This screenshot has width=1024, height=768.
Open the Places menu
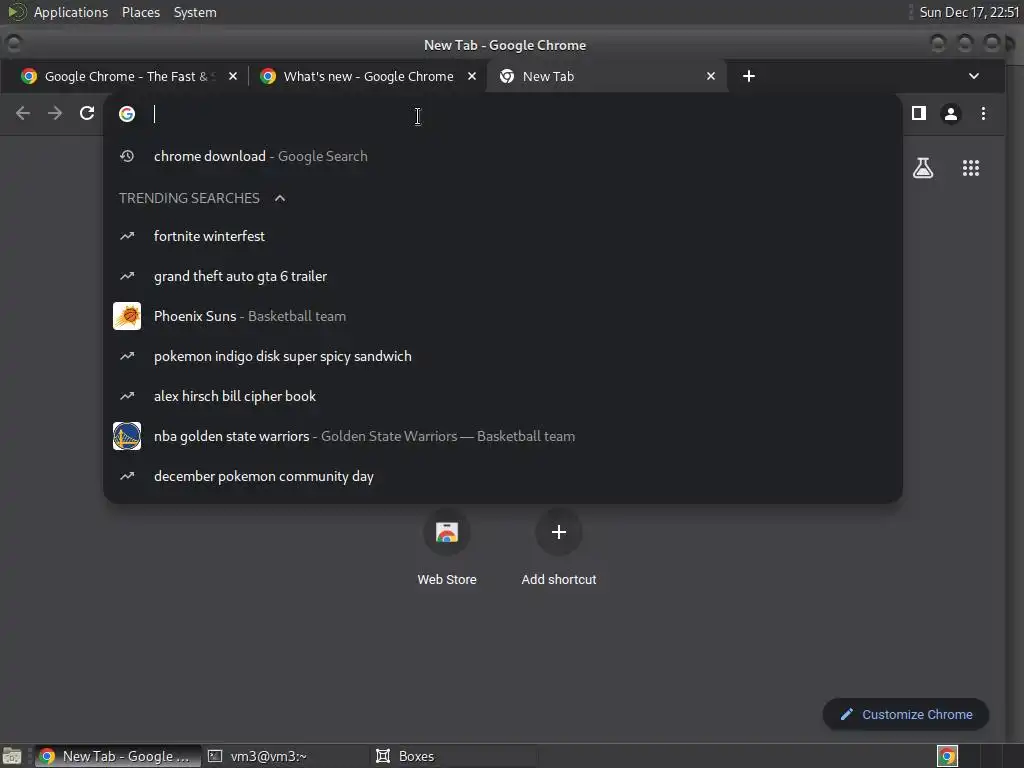(x=141, y=12)
